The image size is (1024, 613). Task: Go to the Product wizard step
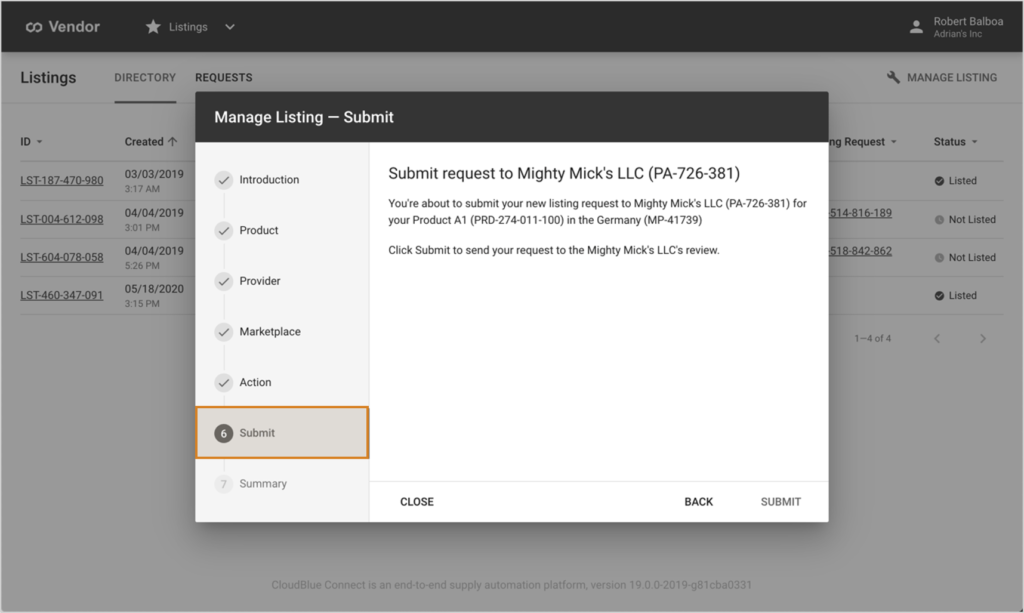click(x=258, y=230)
